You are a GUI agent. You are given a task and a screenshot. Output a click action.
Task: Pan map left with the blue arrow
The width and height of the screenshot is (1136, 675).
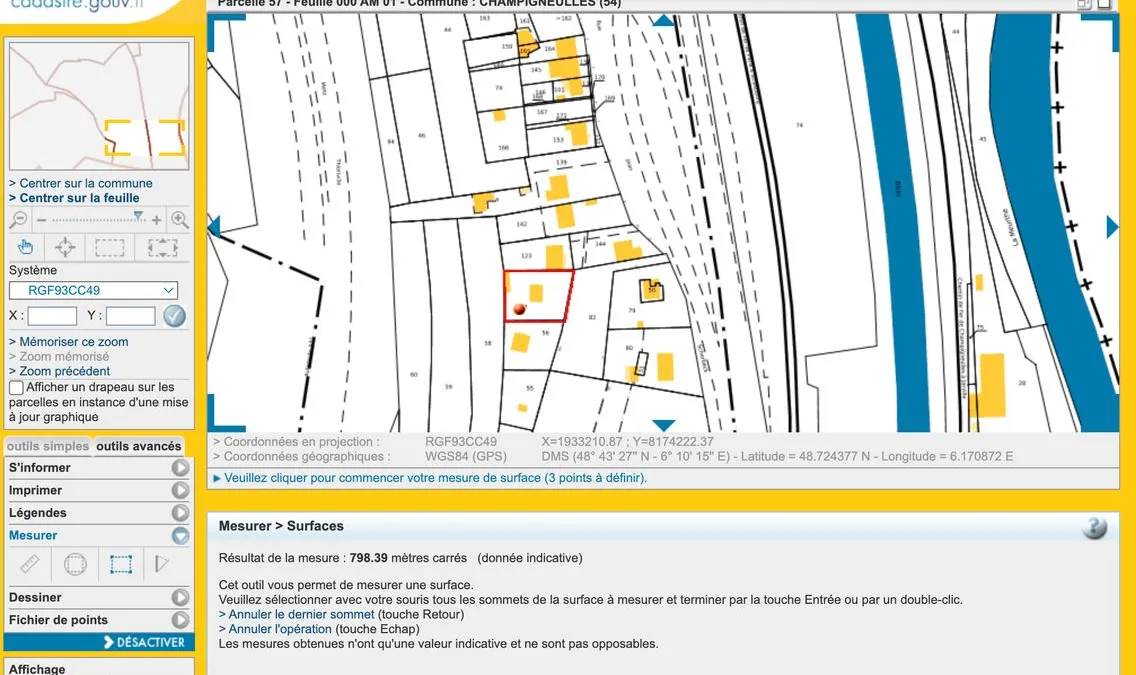point(214,227)
